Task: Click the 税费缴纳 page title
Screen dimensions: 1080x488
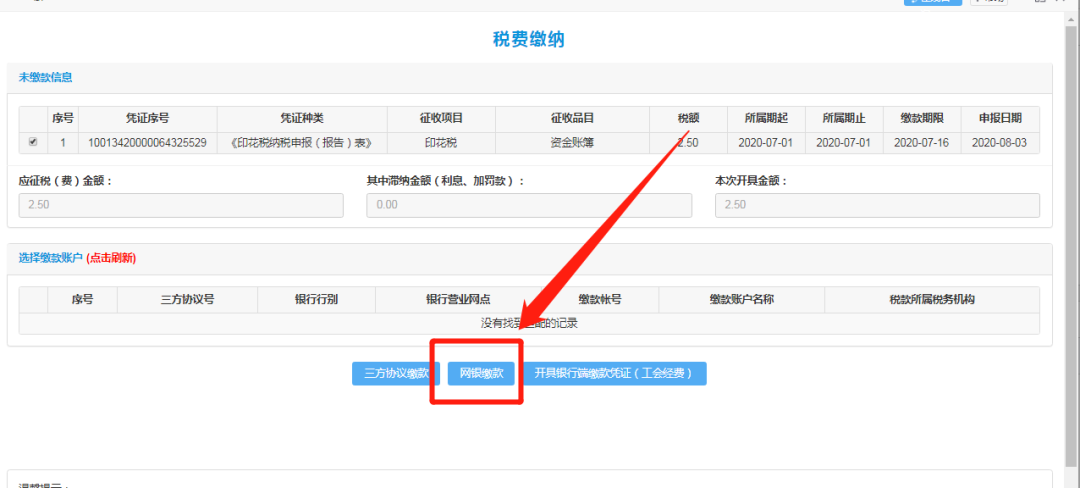Action: pyautogui.click(x=529, y=39)
